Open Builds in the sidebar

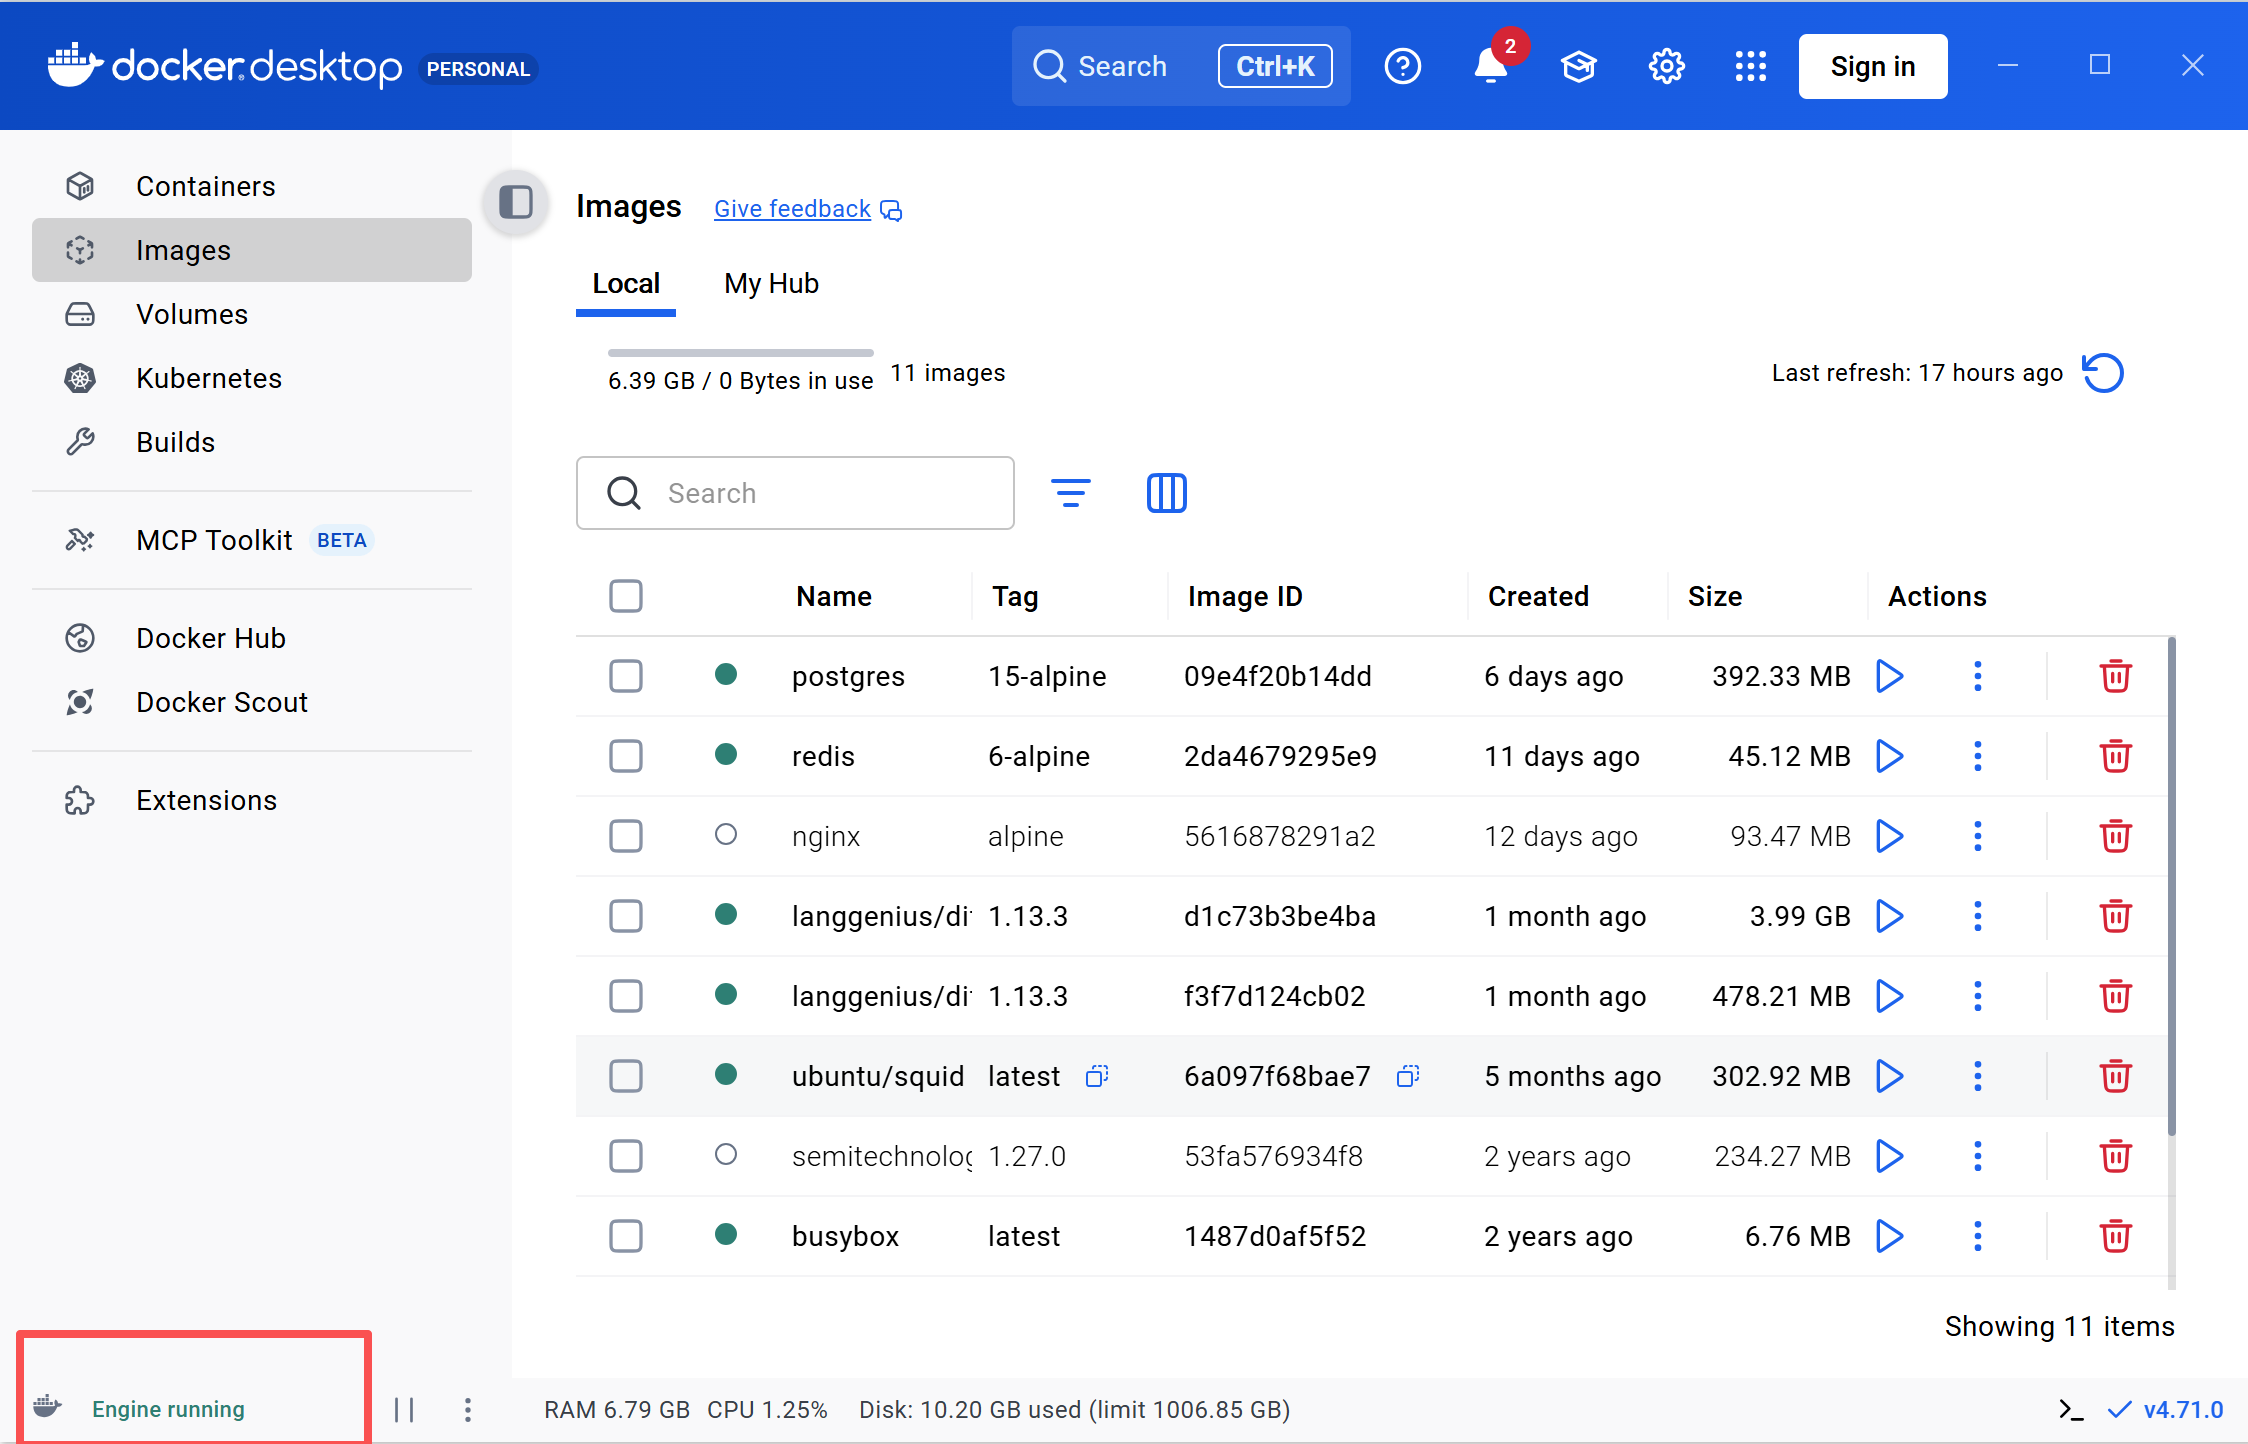[252, 442]
